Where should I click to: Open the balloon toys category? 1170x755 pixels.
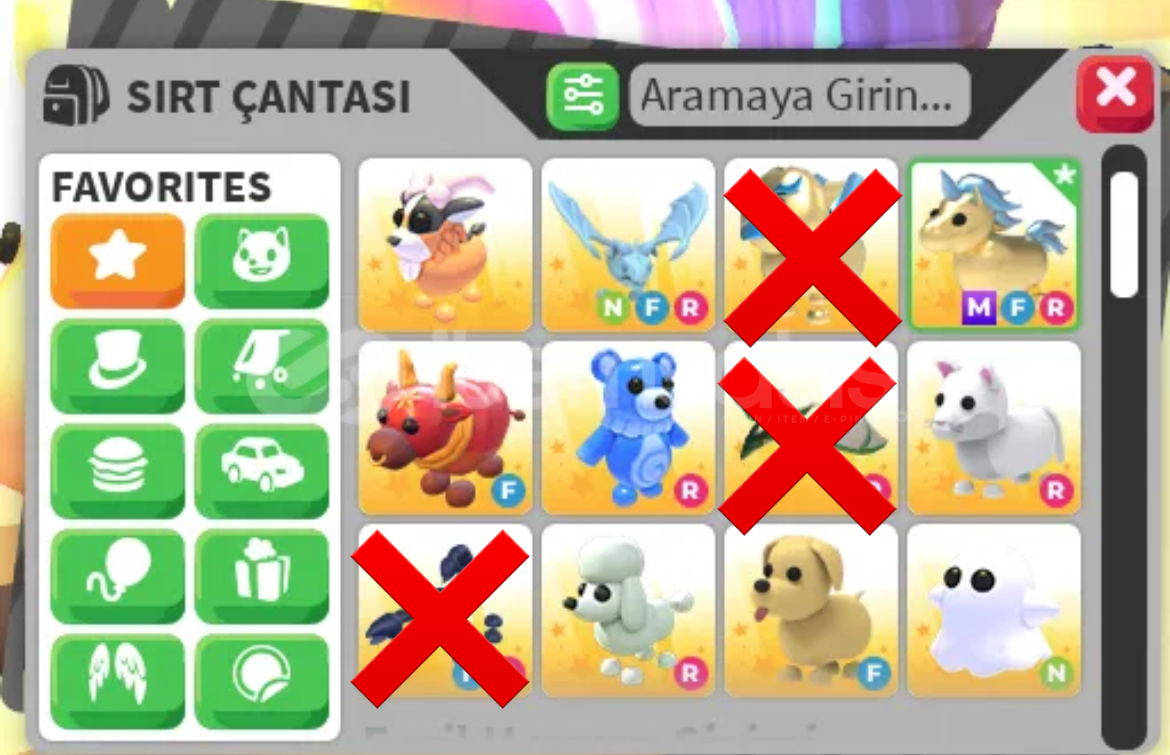117,576
